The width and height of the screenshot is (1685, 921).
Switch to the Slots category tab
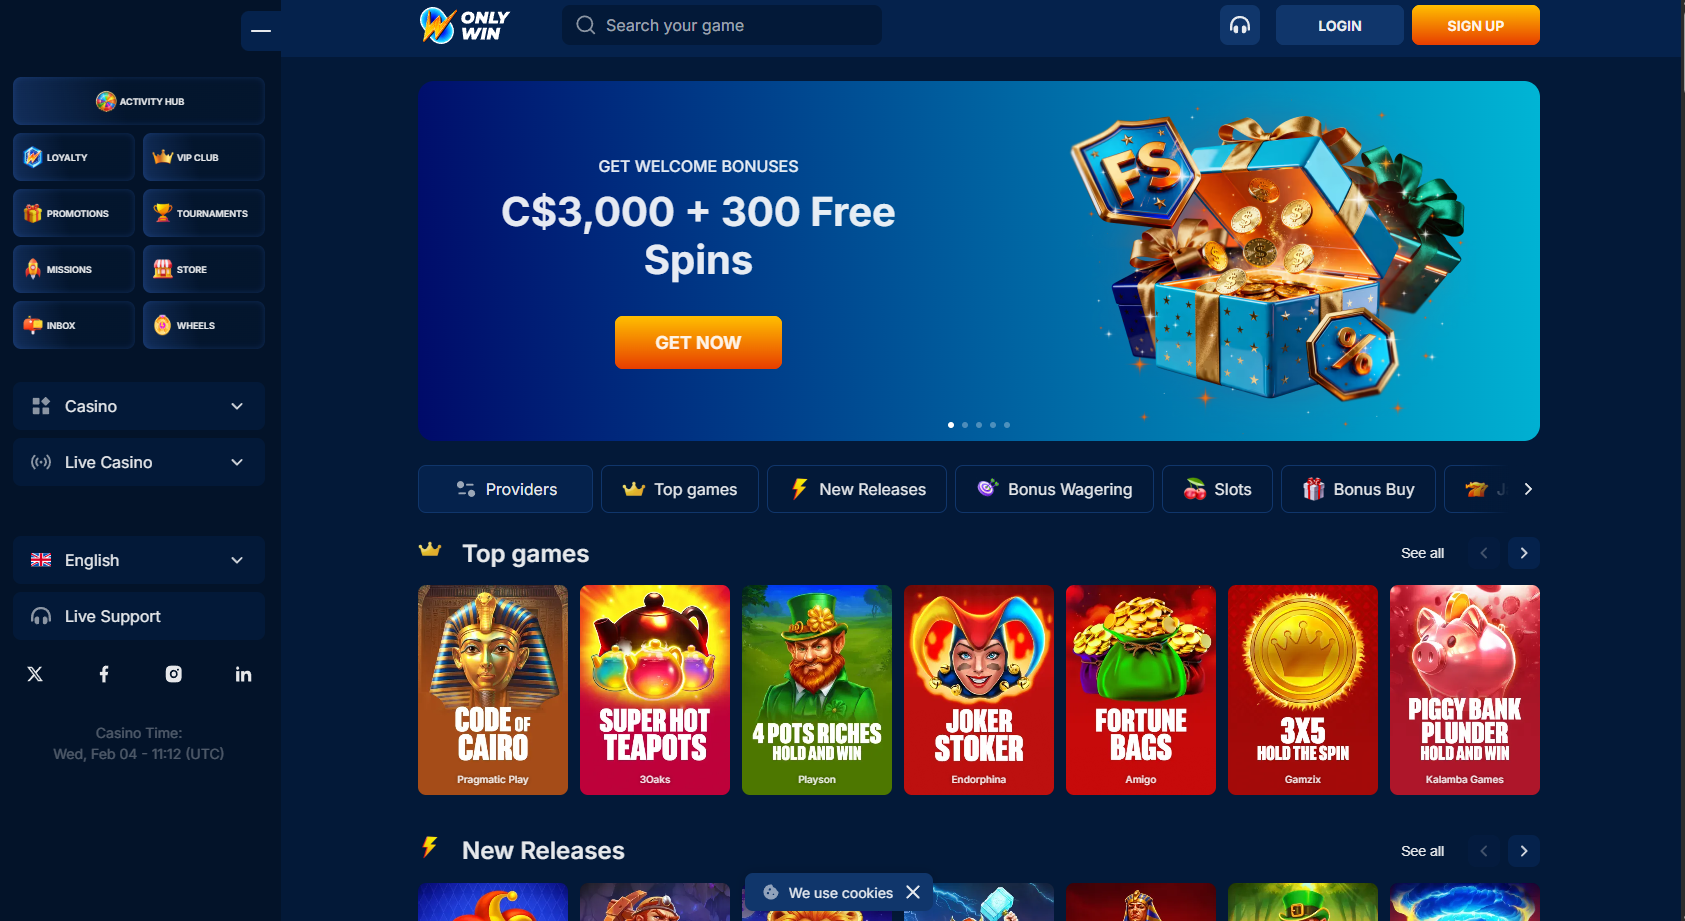tap(1217, 489)
